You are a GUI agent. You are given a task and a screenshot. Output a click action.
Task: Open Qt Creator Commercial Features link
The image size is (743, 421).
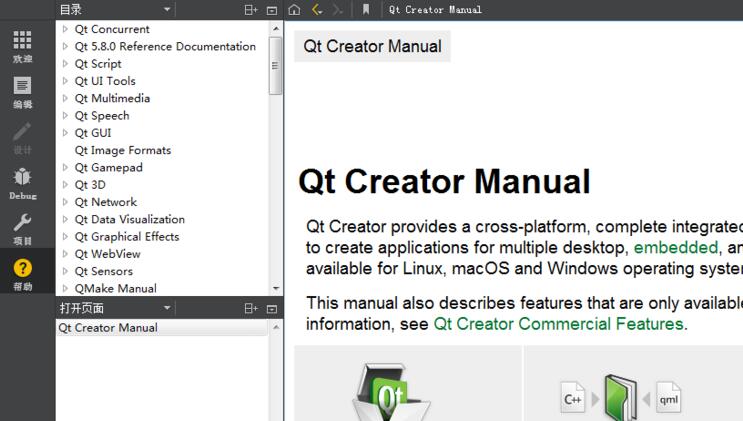tap(558, 324)
